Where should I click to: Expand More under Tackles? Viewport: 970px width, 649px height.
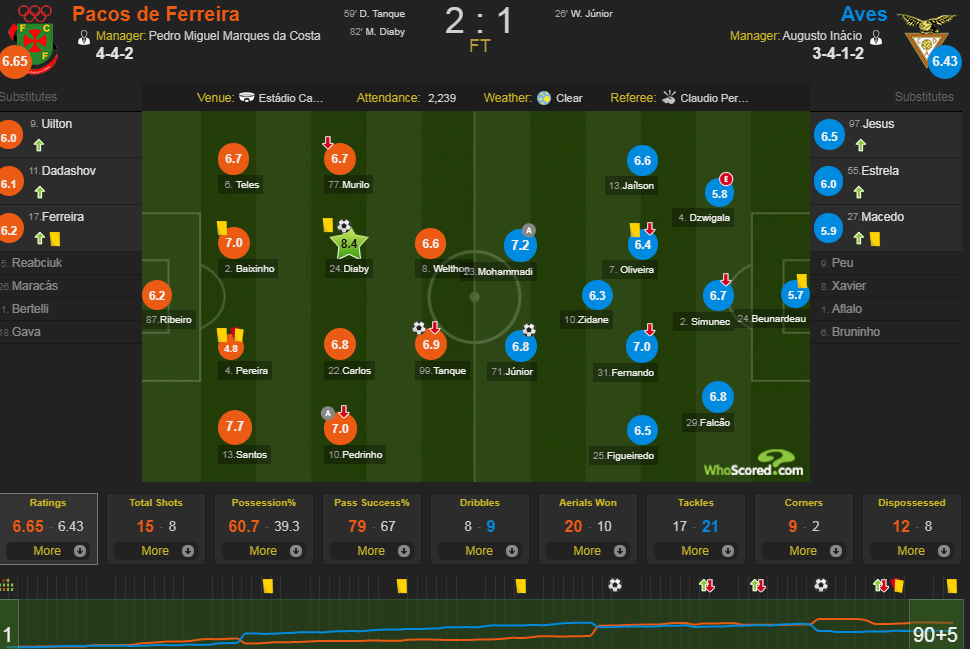pos(695,550)
